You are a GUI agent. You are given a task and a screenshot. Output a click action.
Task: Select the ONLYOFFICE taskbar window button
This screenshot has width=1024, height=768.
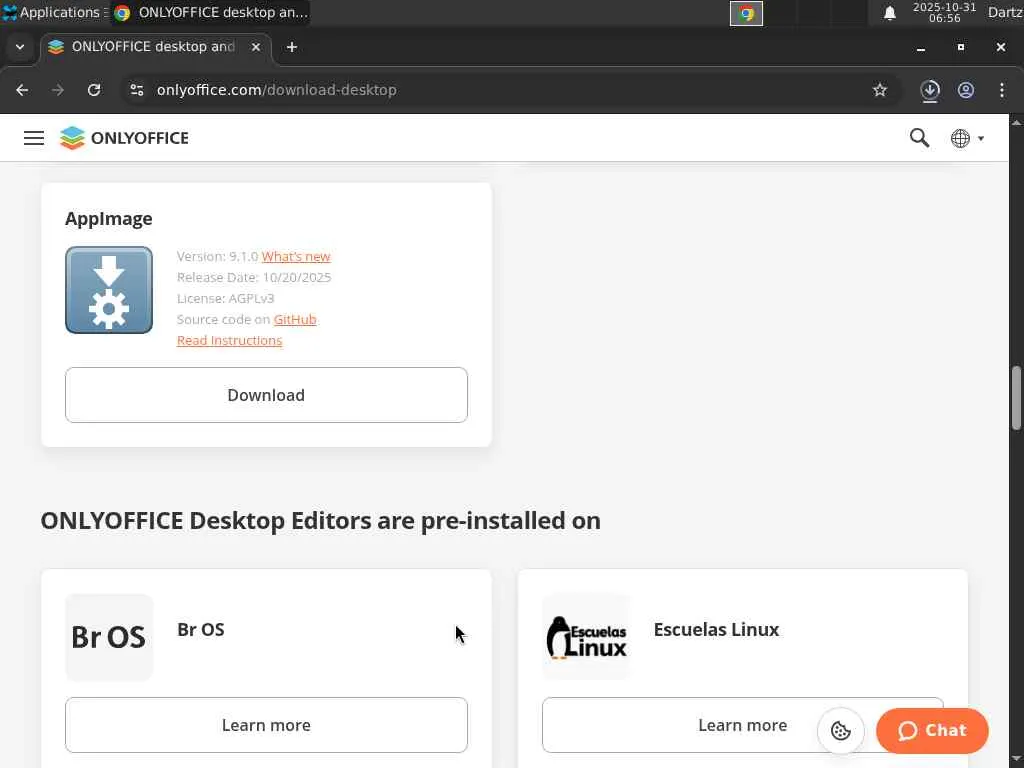tap(210, 12)
